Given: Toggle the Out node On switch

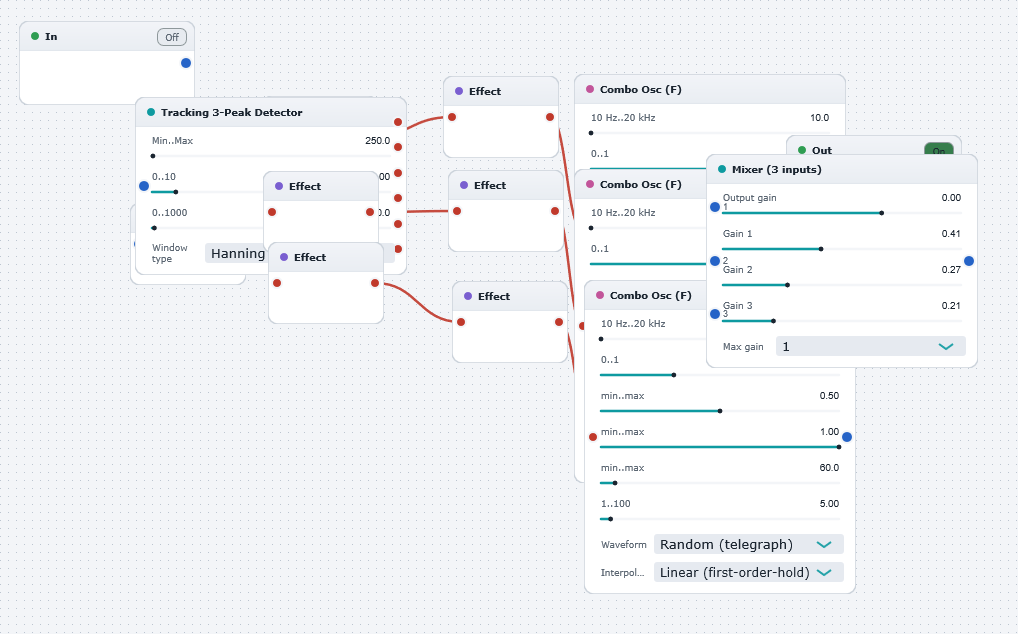Looking at the screenshot, I should click(x=939, y=150).
